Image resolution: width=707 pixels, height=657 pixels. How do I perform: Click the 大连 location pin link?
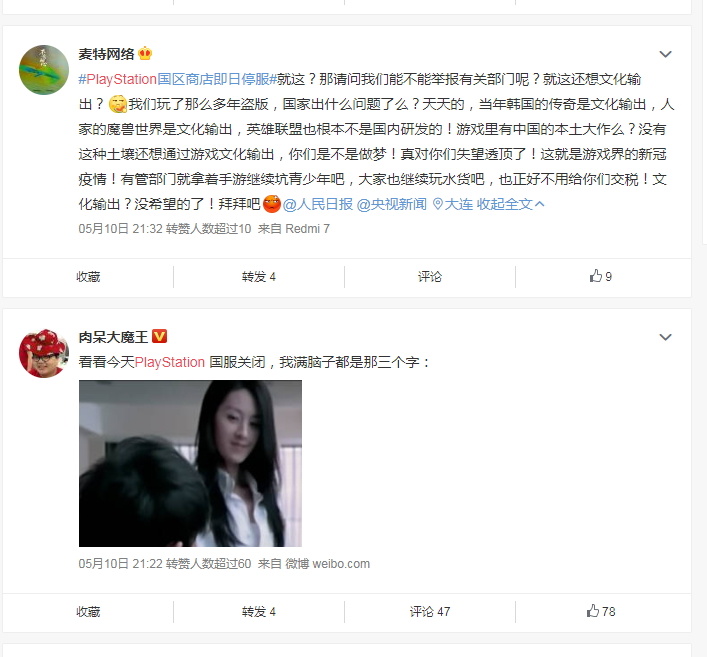click(453, 204)
